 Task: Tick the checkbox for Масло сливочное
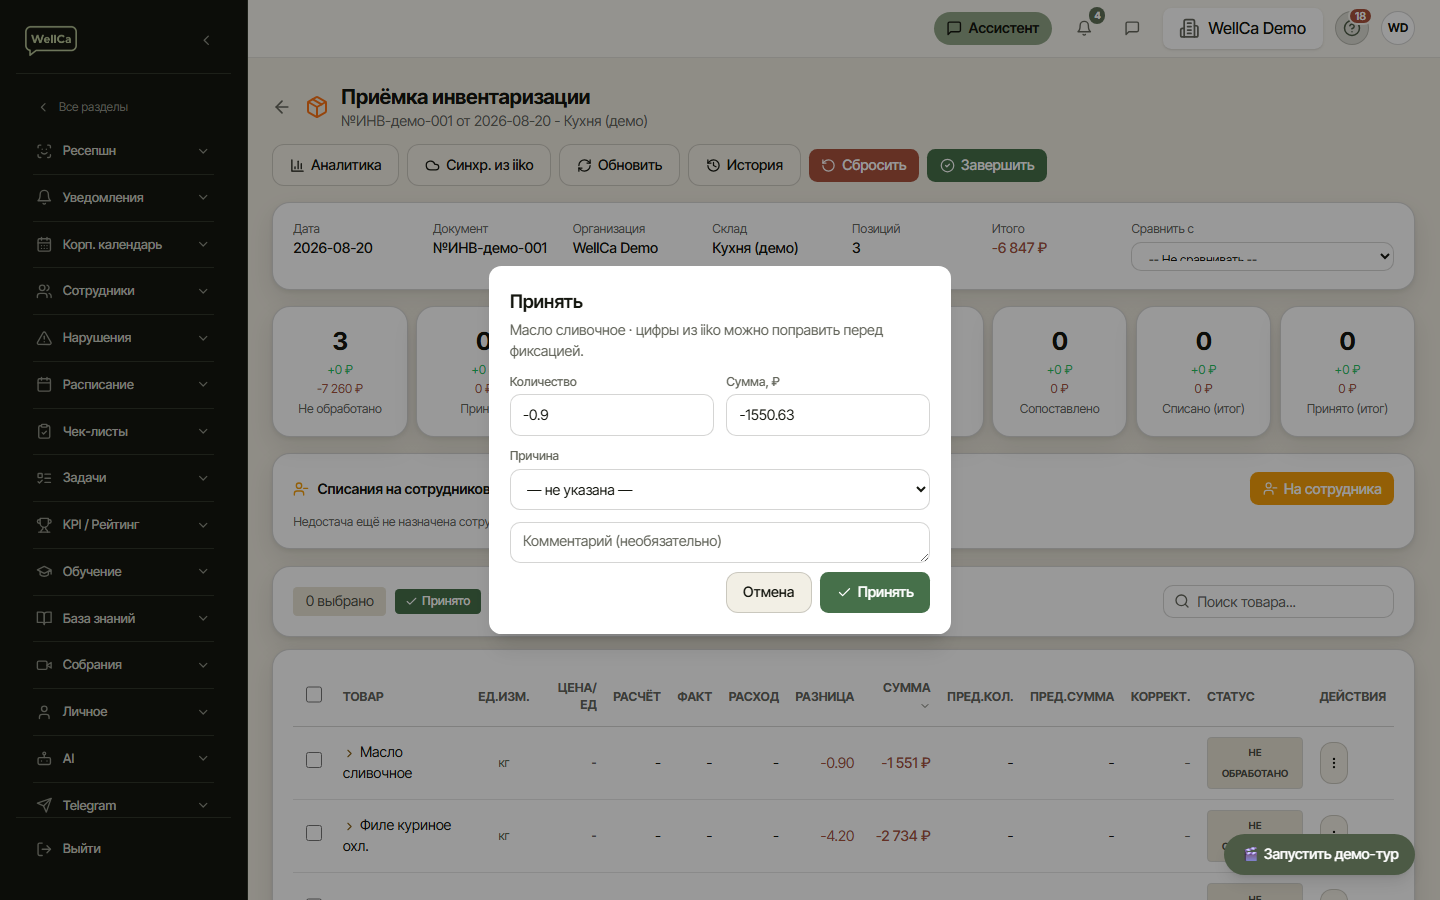pos(314,760)
